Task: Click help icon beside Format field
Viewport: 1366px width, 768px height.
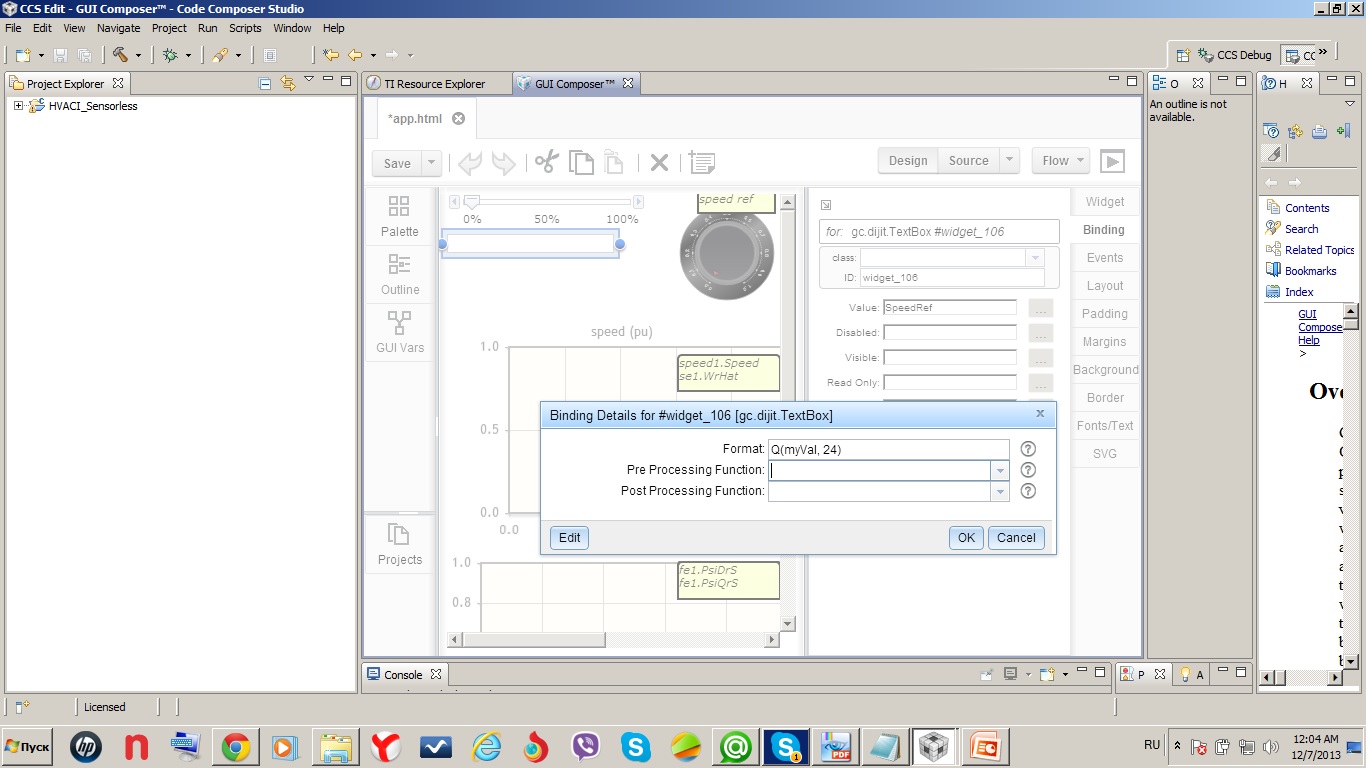Action: [x=1027, y=449]
